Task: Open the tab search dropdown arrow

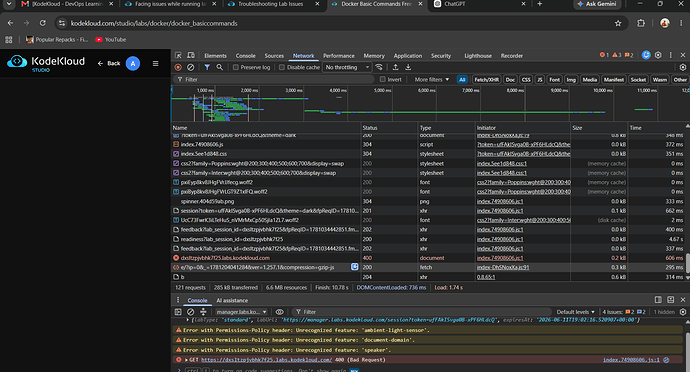Action: pyautogui.click(x=9, y=4)
